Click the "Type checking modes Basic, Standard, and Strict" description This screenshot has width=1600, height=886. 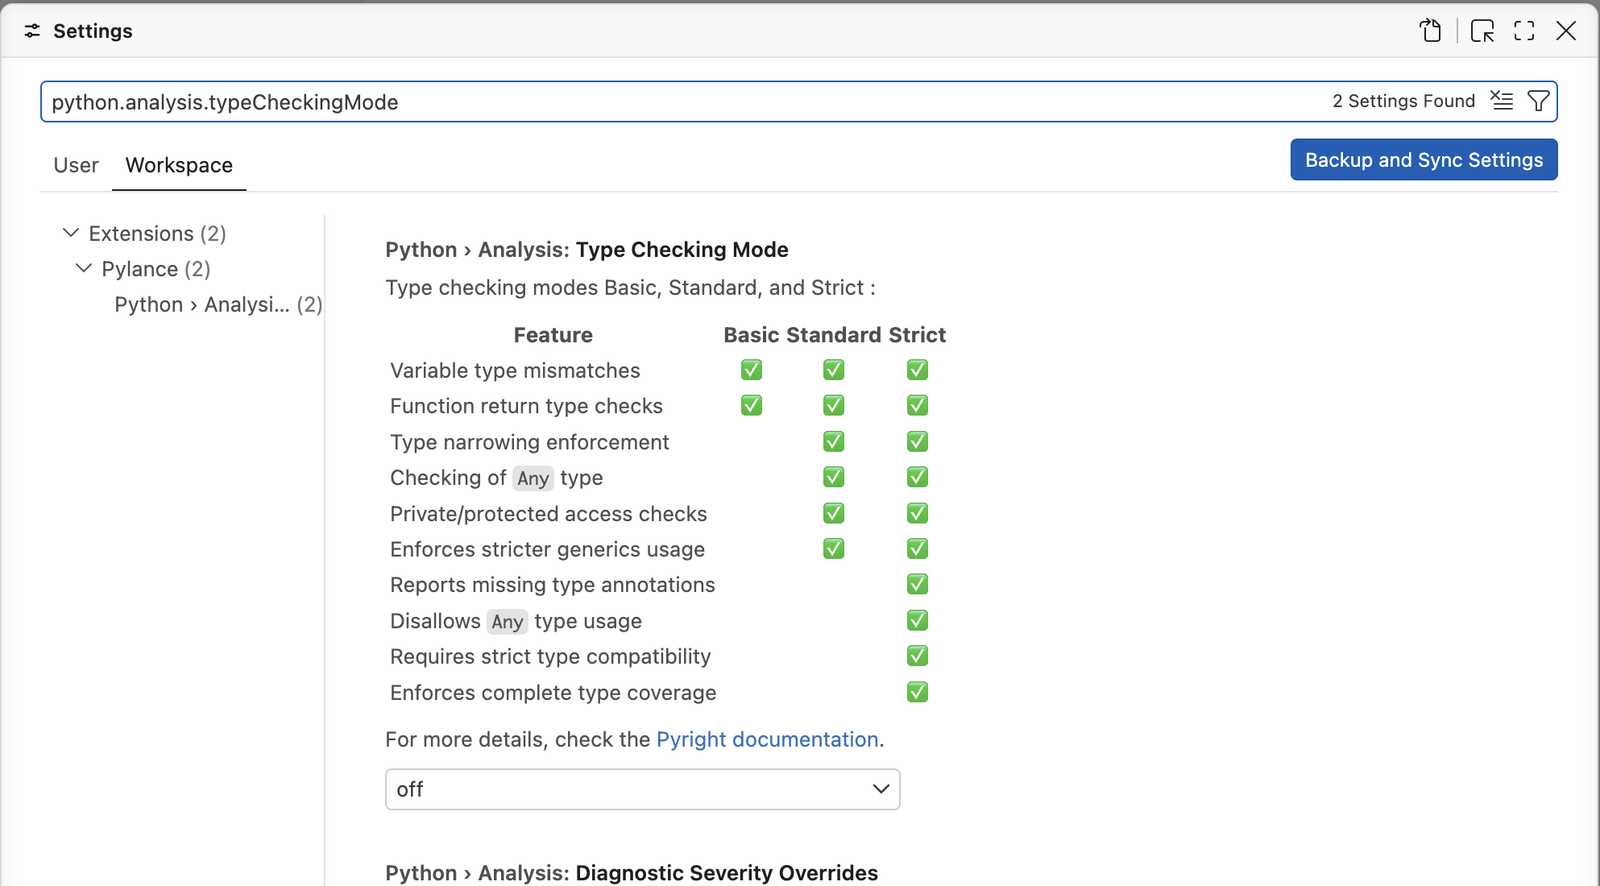click(x=630, y=288)
